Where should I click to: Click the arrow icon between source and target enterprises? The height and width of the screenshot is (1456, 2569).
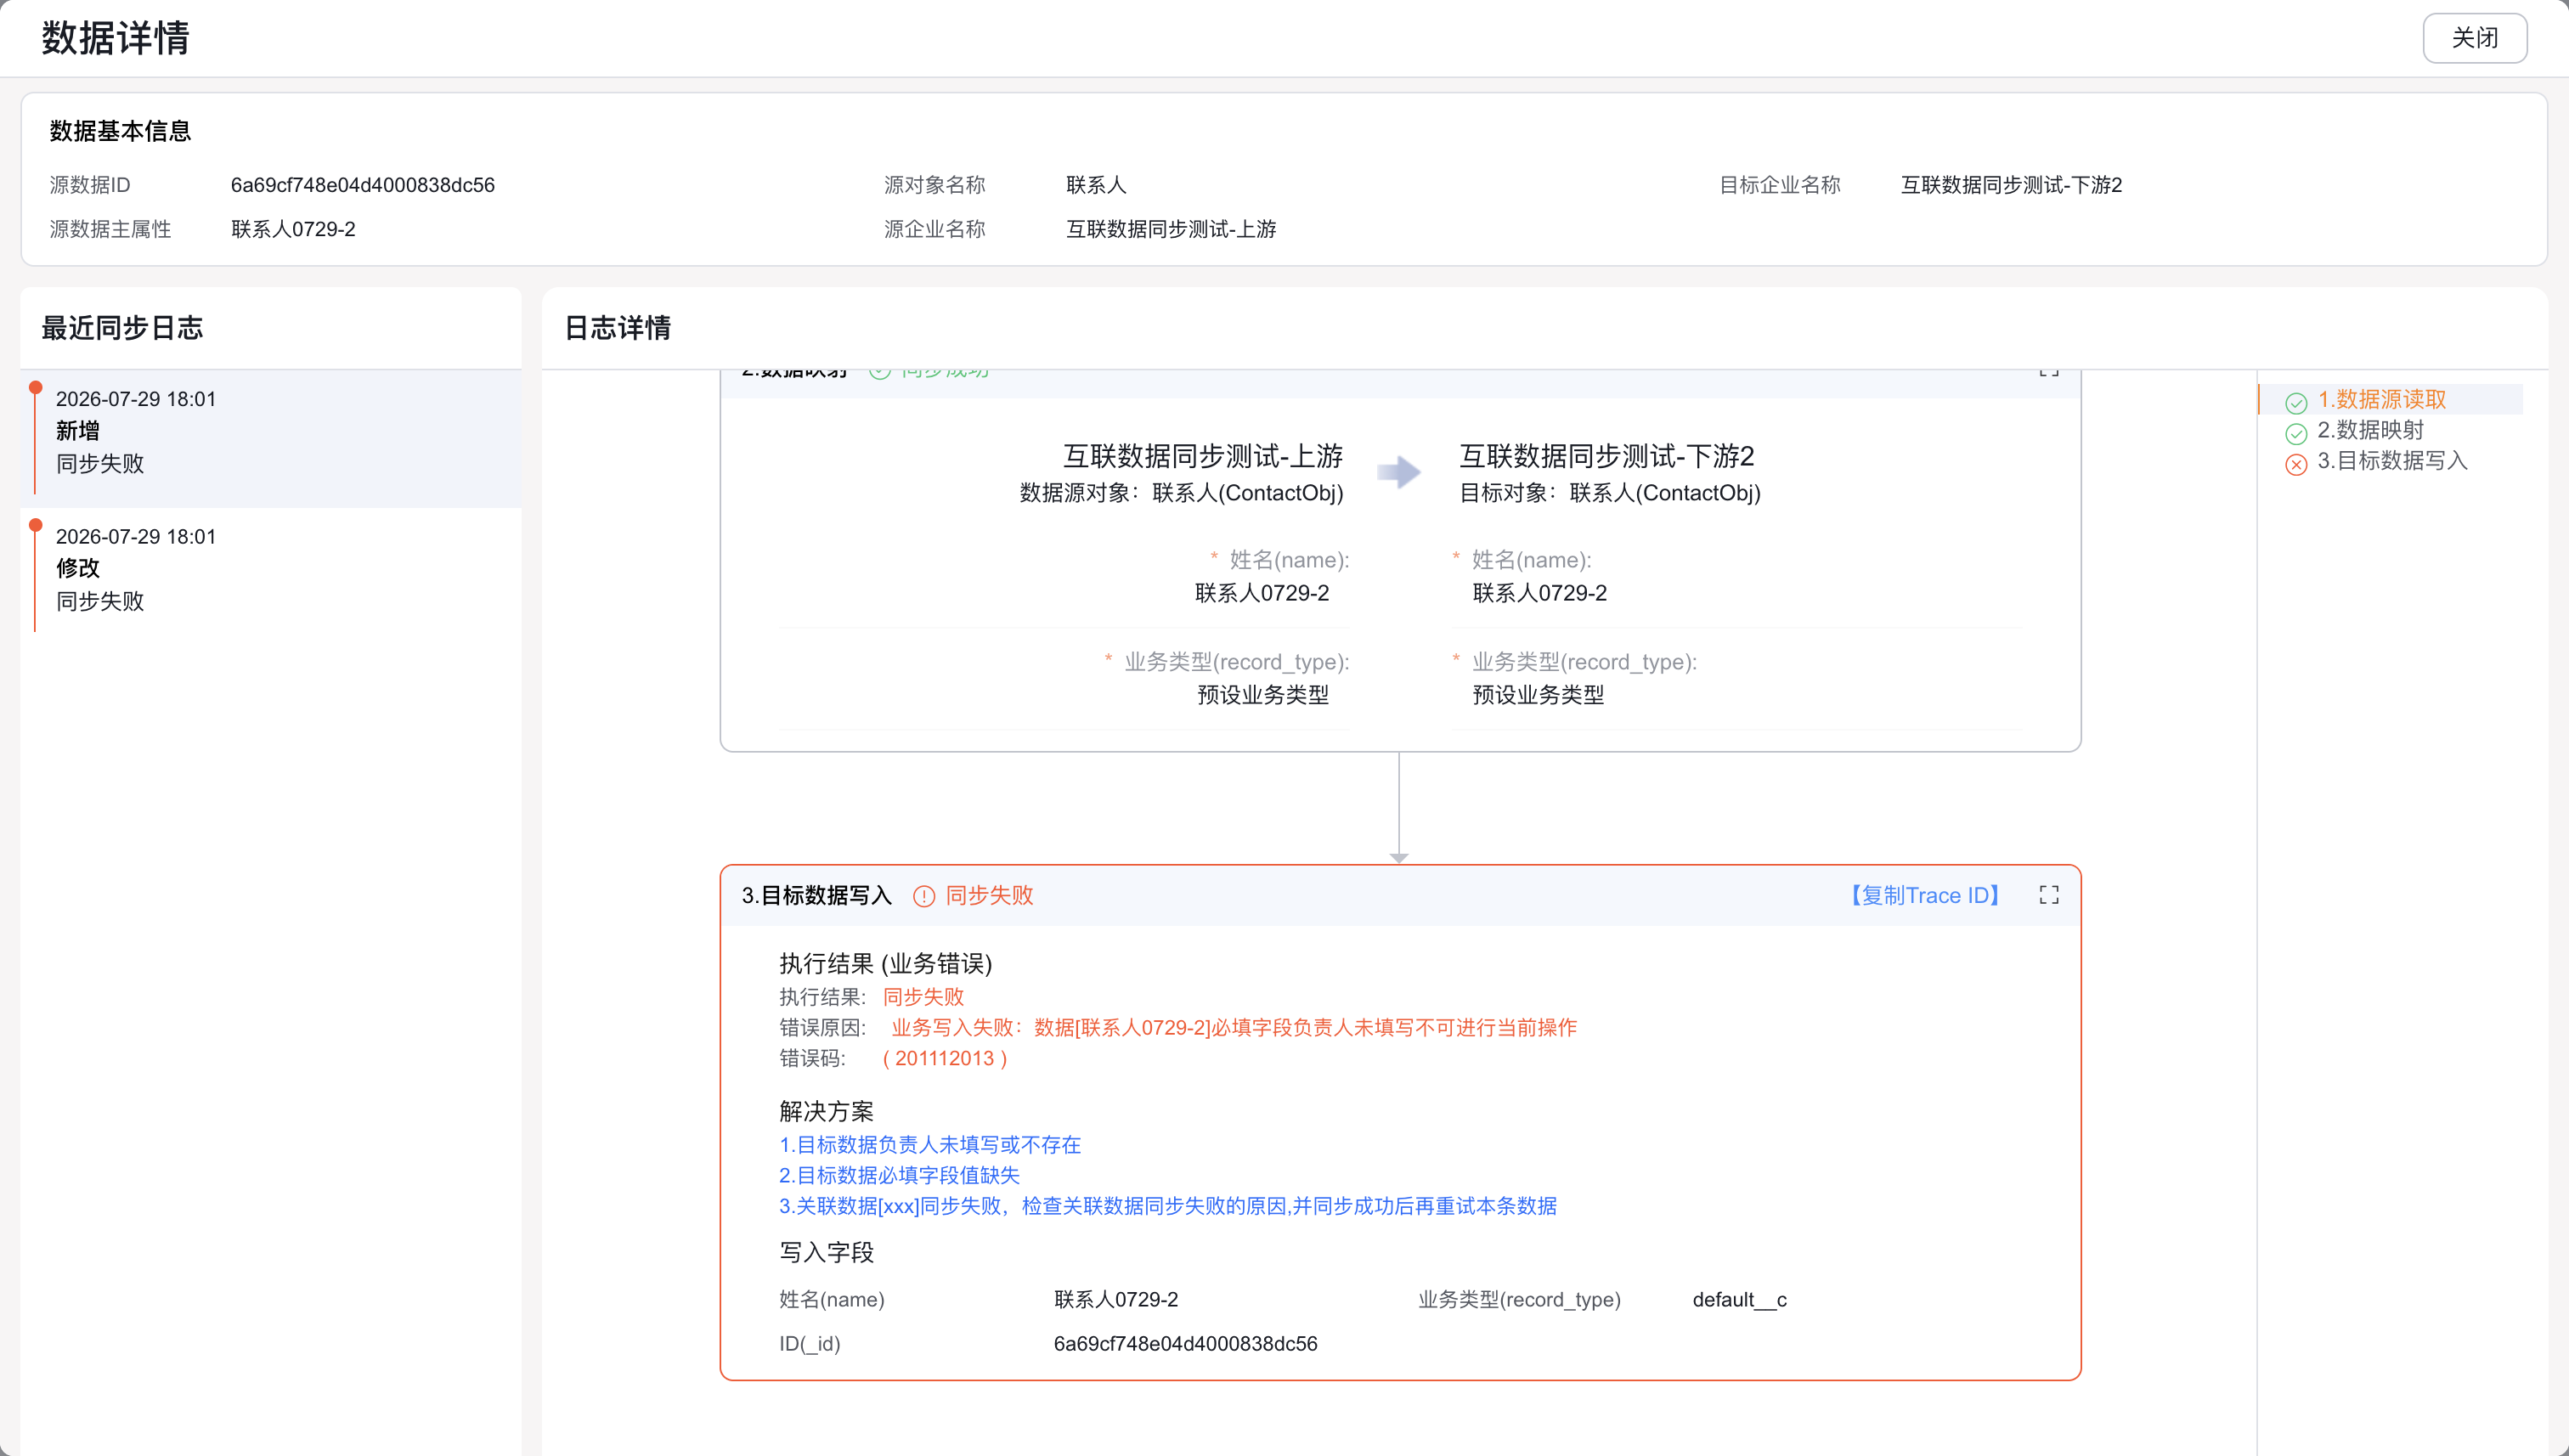tap(1399, 472)
